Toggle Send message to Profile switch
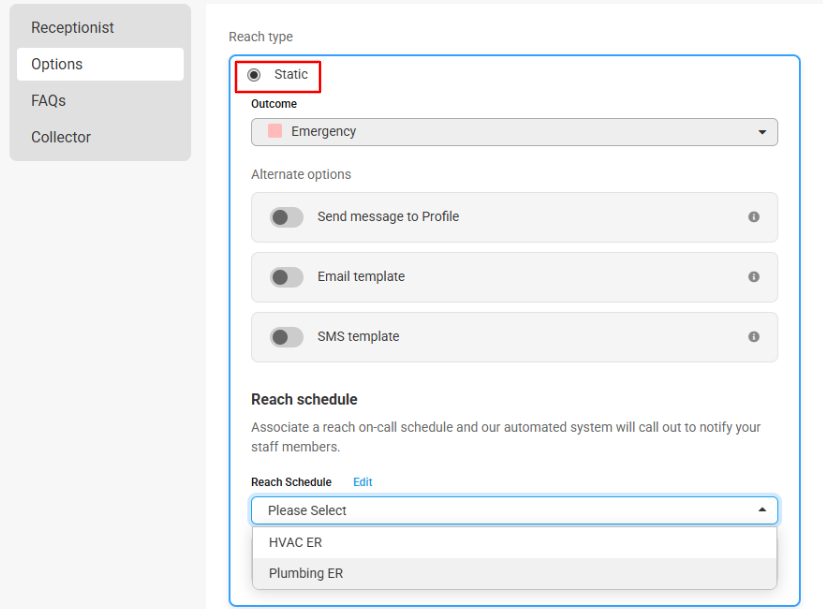The image size is (823, 609). (286, 217)
